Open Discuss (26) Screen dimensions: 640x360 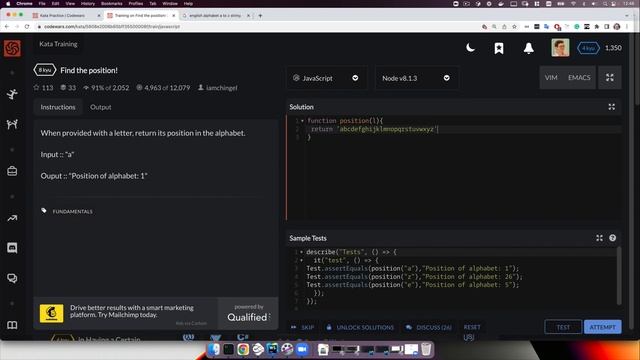tap(429, 327)
